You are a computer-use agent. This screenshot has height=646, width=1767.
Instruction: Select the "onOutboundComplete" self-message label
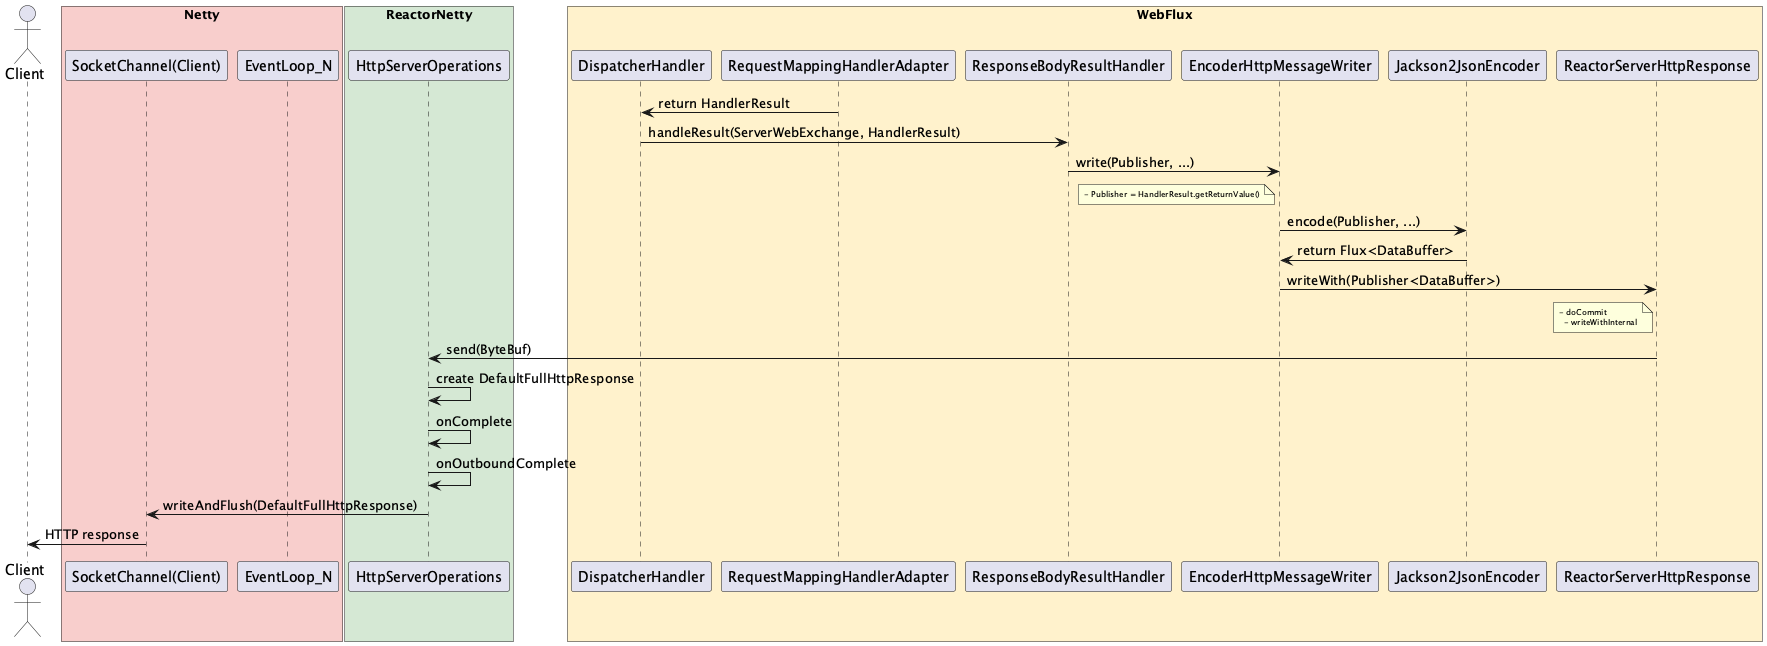point(506,464)
